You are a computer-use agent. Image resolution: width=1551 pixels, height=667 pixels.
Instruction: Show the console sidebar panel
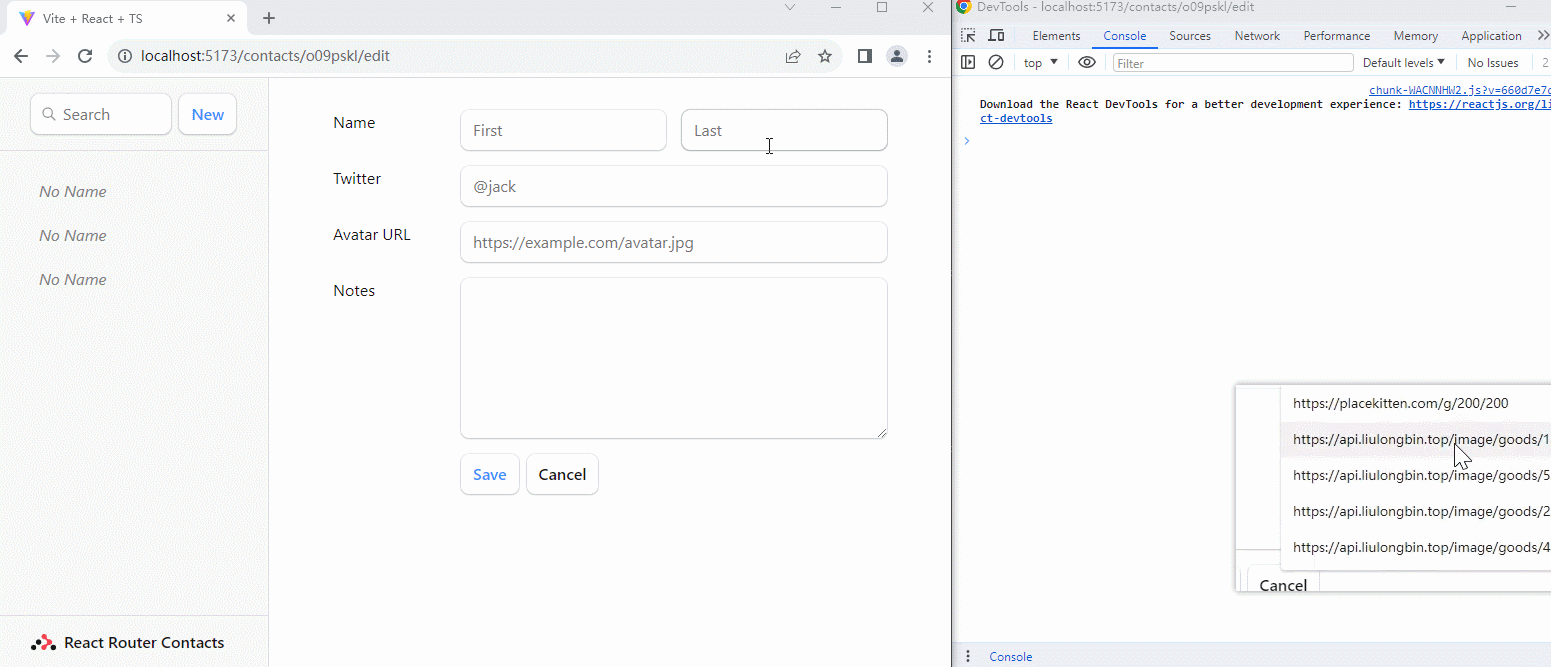tap(968, 63)
